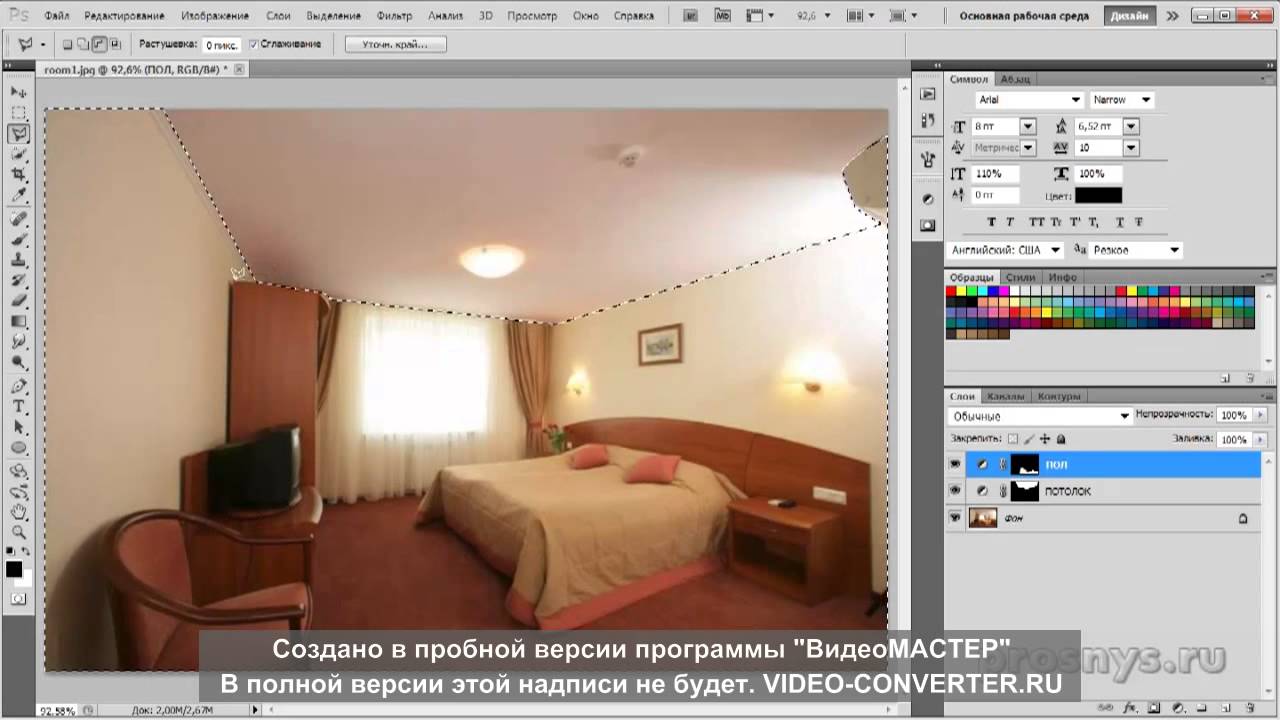Select the Zoom tool

pyautogui.click(x=19, y=532)
